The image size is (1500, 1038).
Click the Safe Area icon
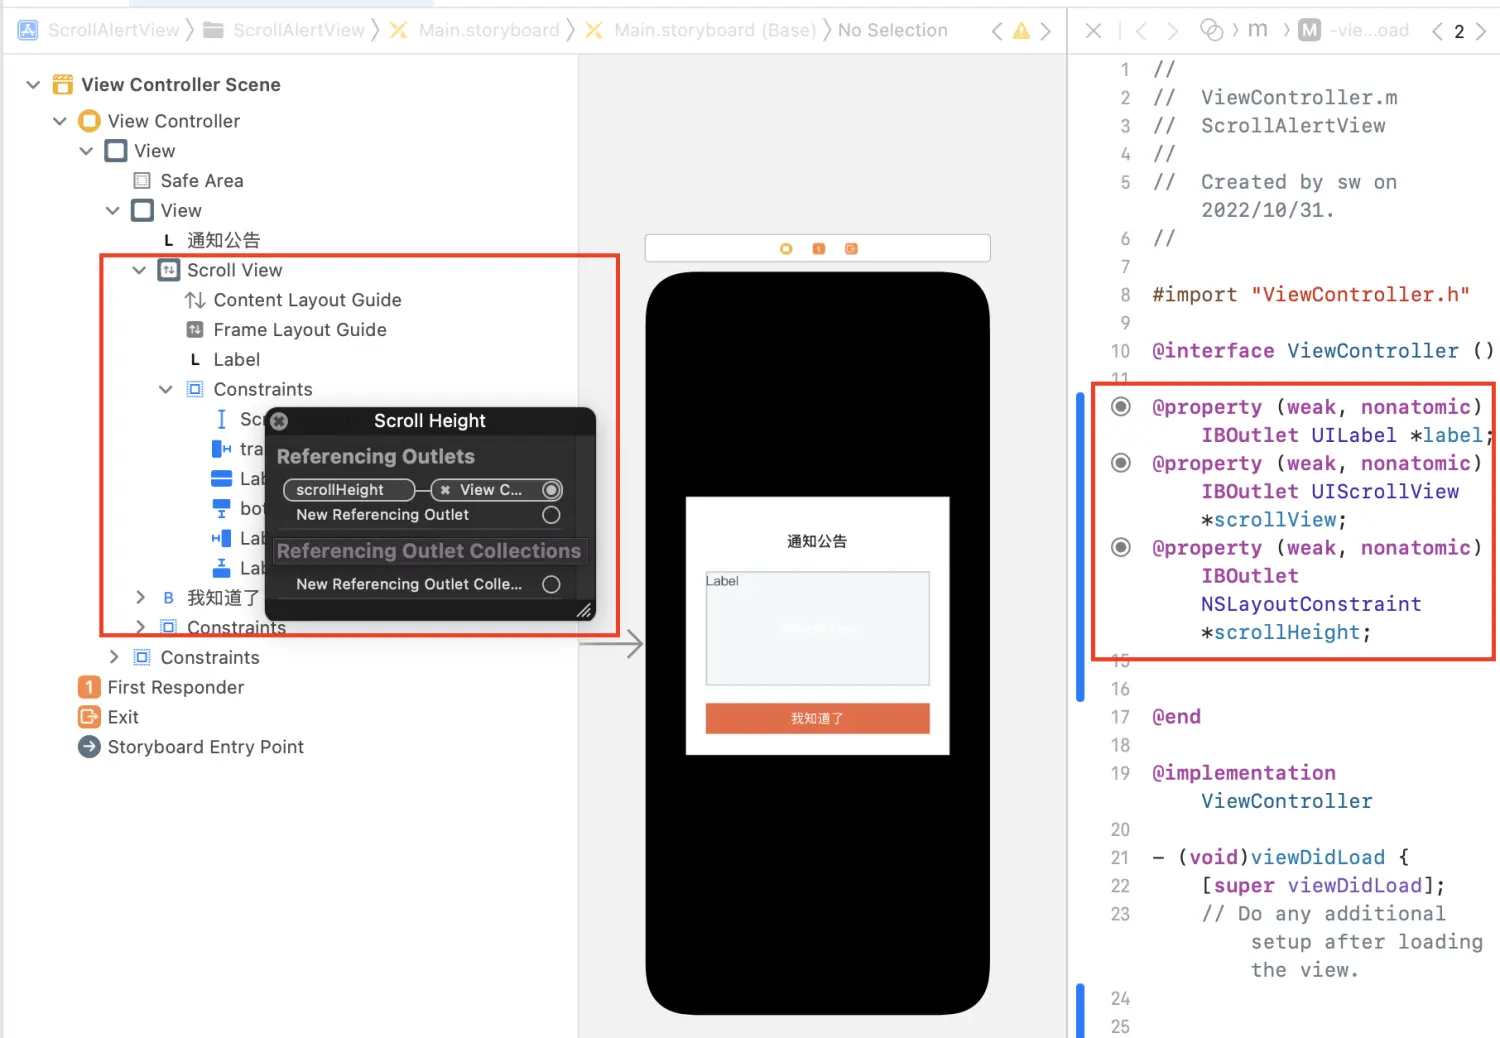pos(142,181)
